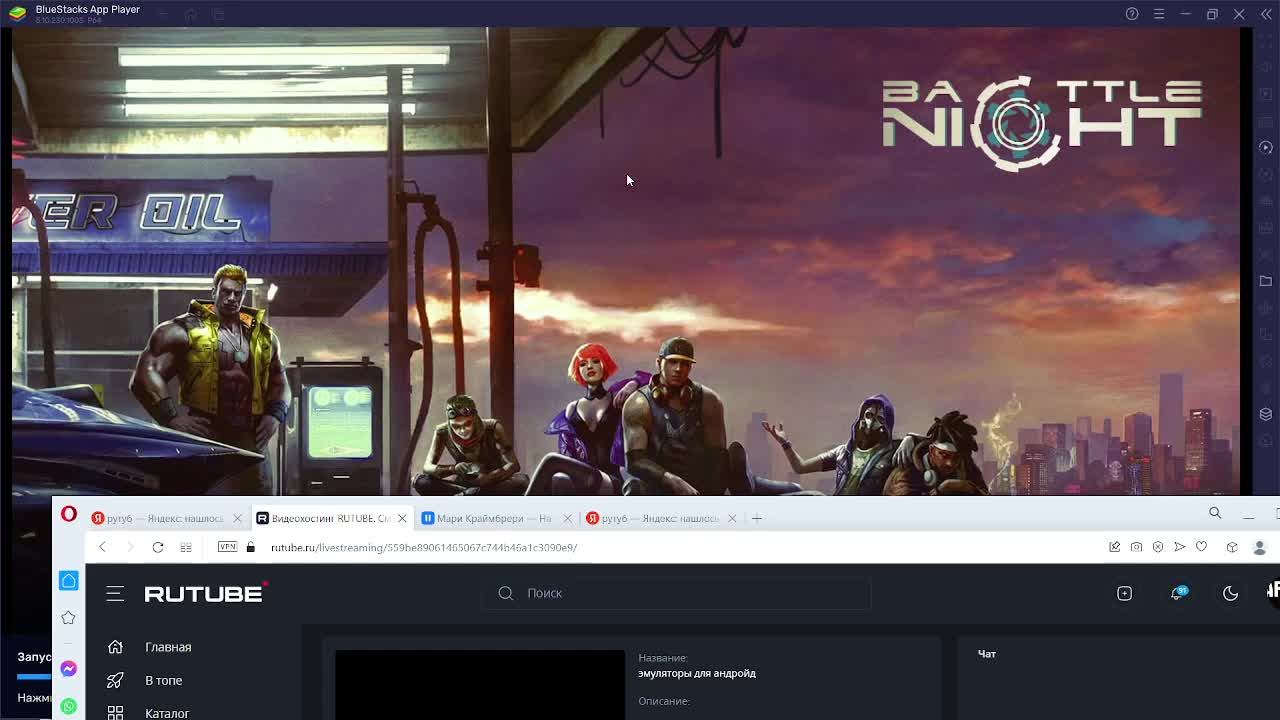Switch to first Yandex 'рутуб' tab
The height and width of the screenshot is (720, 1280).
click(x=158, y=518)
